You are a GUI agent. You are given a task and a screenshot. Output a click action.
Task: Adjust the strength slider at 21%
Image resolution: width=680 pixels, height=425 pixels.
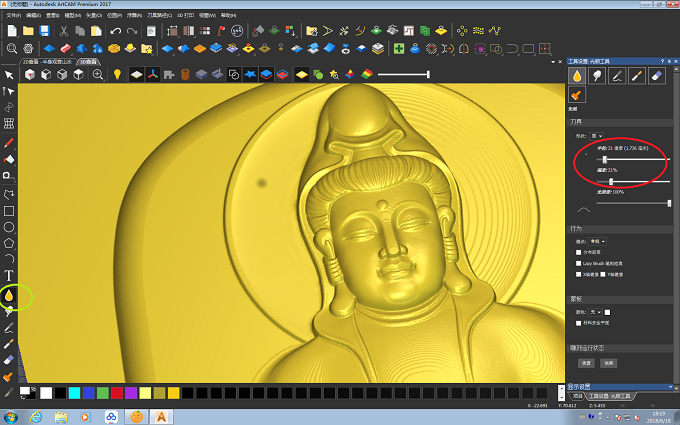pyautogui.click(x=611, y=181)
